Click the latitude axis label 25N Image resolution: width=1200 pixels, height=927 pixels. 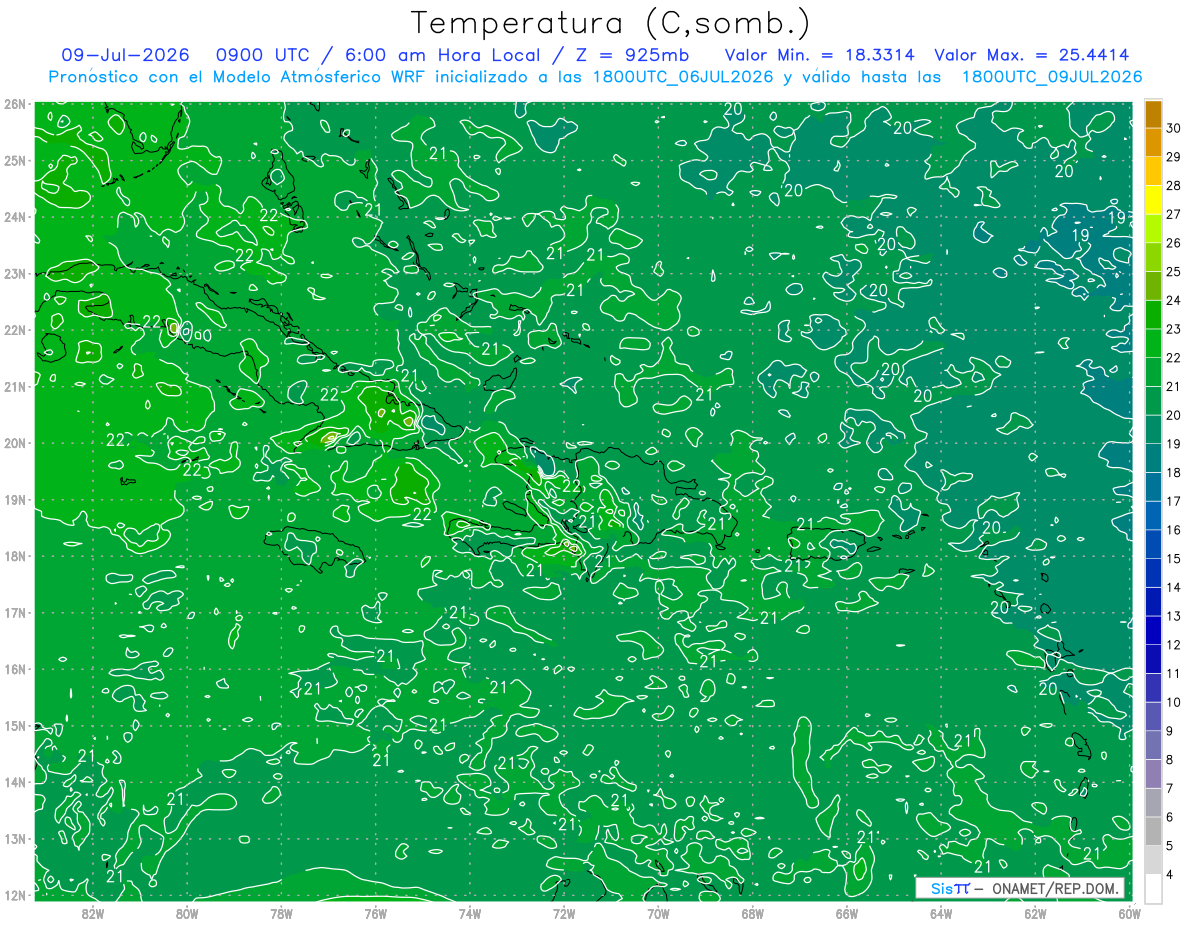tap(15, 160)
